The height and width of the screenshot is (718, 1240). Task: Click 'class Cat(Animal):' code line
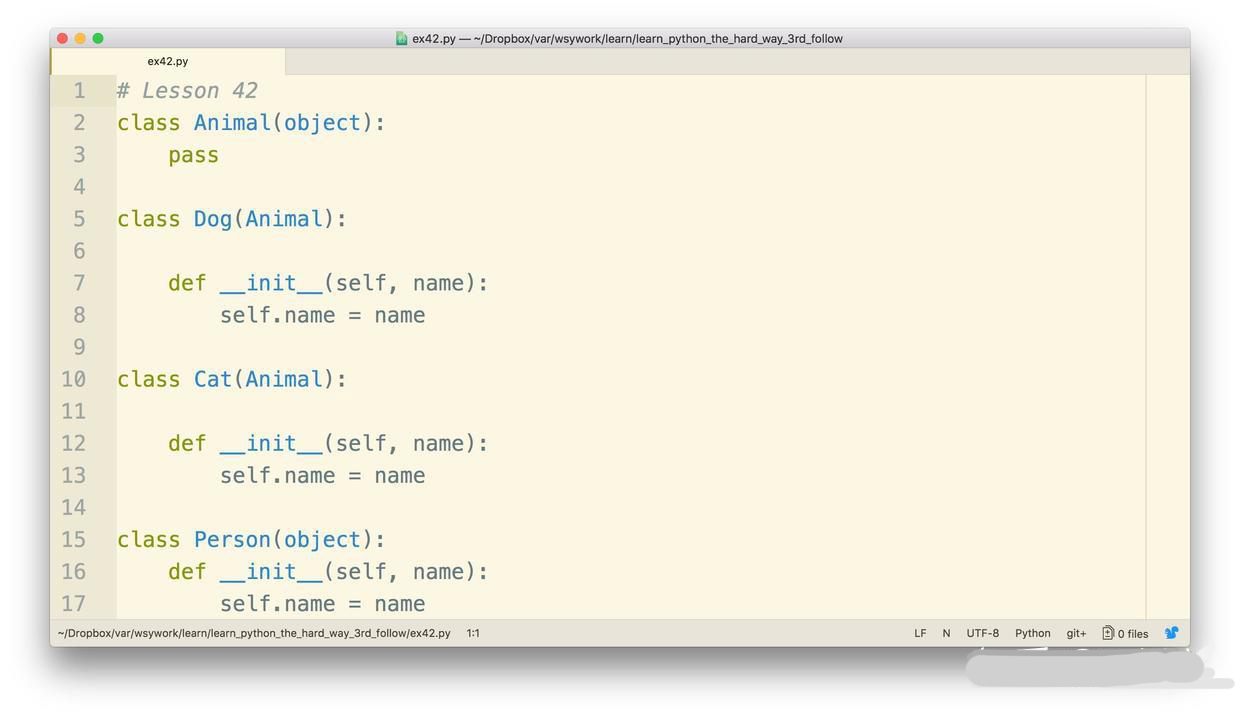[232, 379]
